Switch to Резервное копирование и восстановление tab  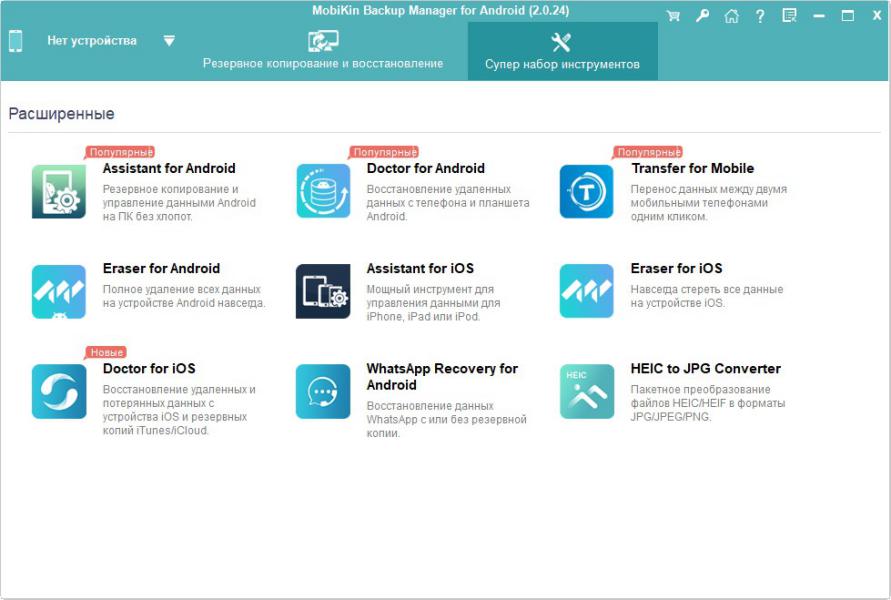click(323, 51)
